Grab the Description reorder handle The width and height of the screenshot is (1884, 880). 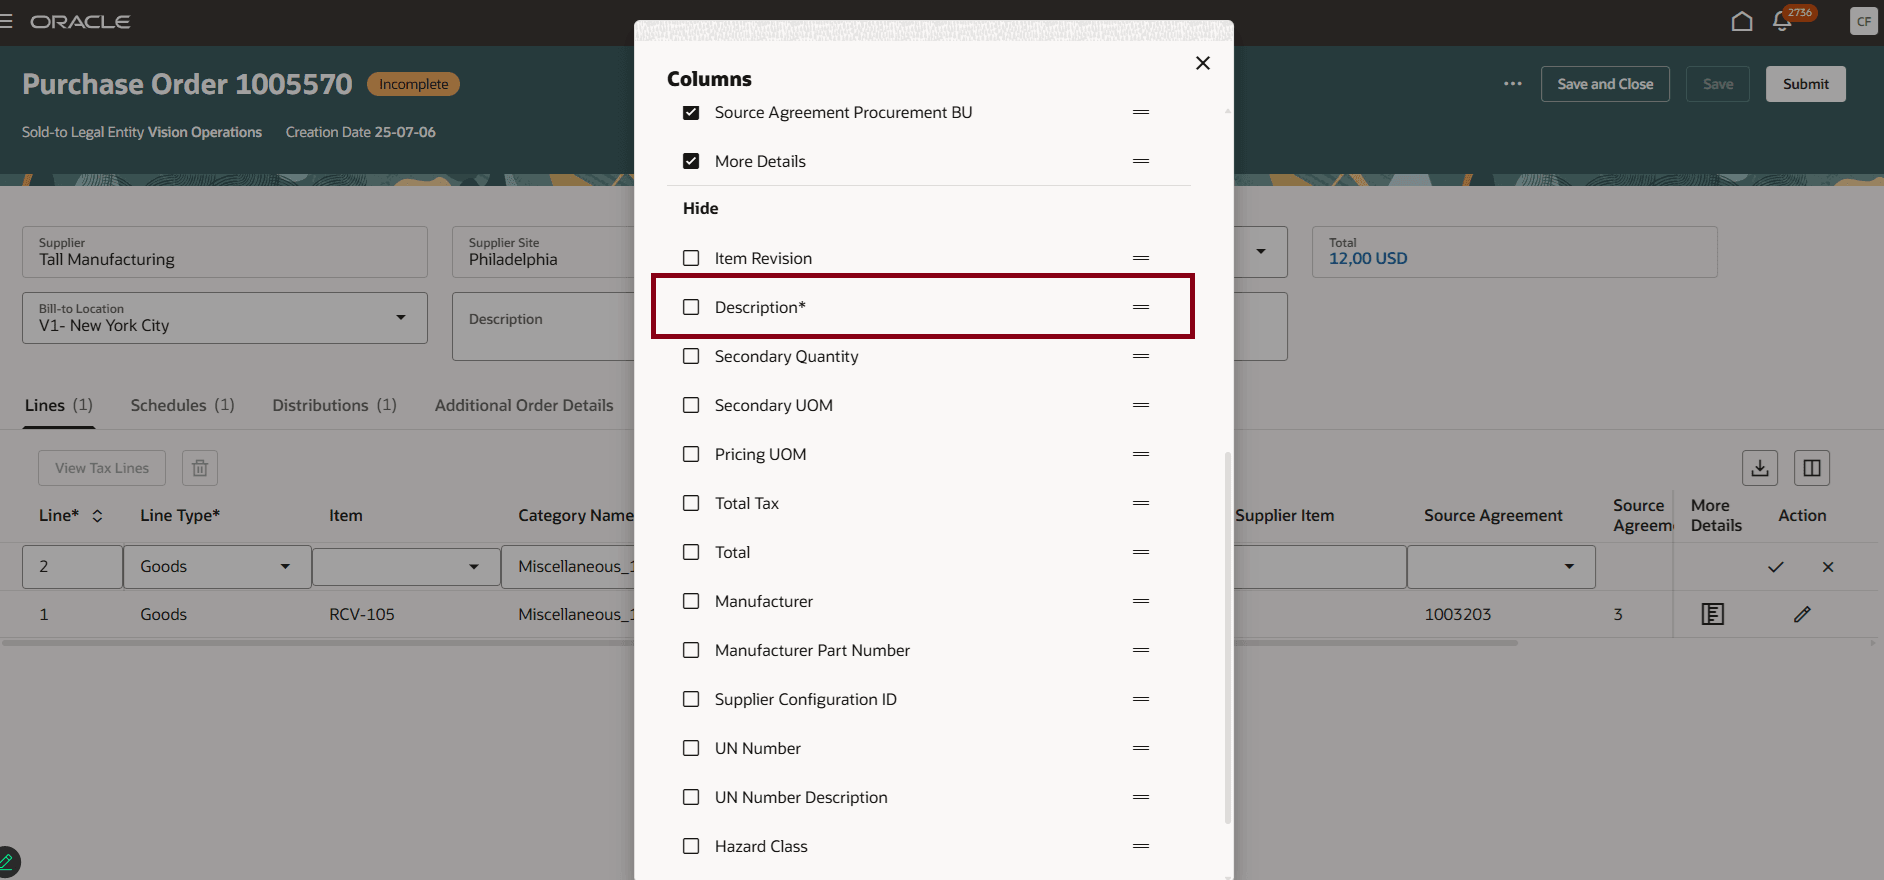(x=1141, y=307)
